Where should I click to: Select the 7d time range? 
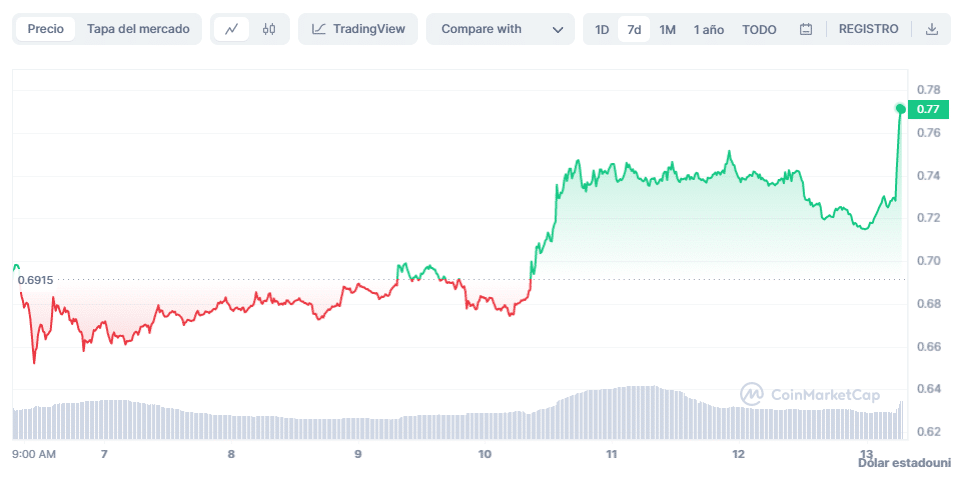click(x=634, y=29)
